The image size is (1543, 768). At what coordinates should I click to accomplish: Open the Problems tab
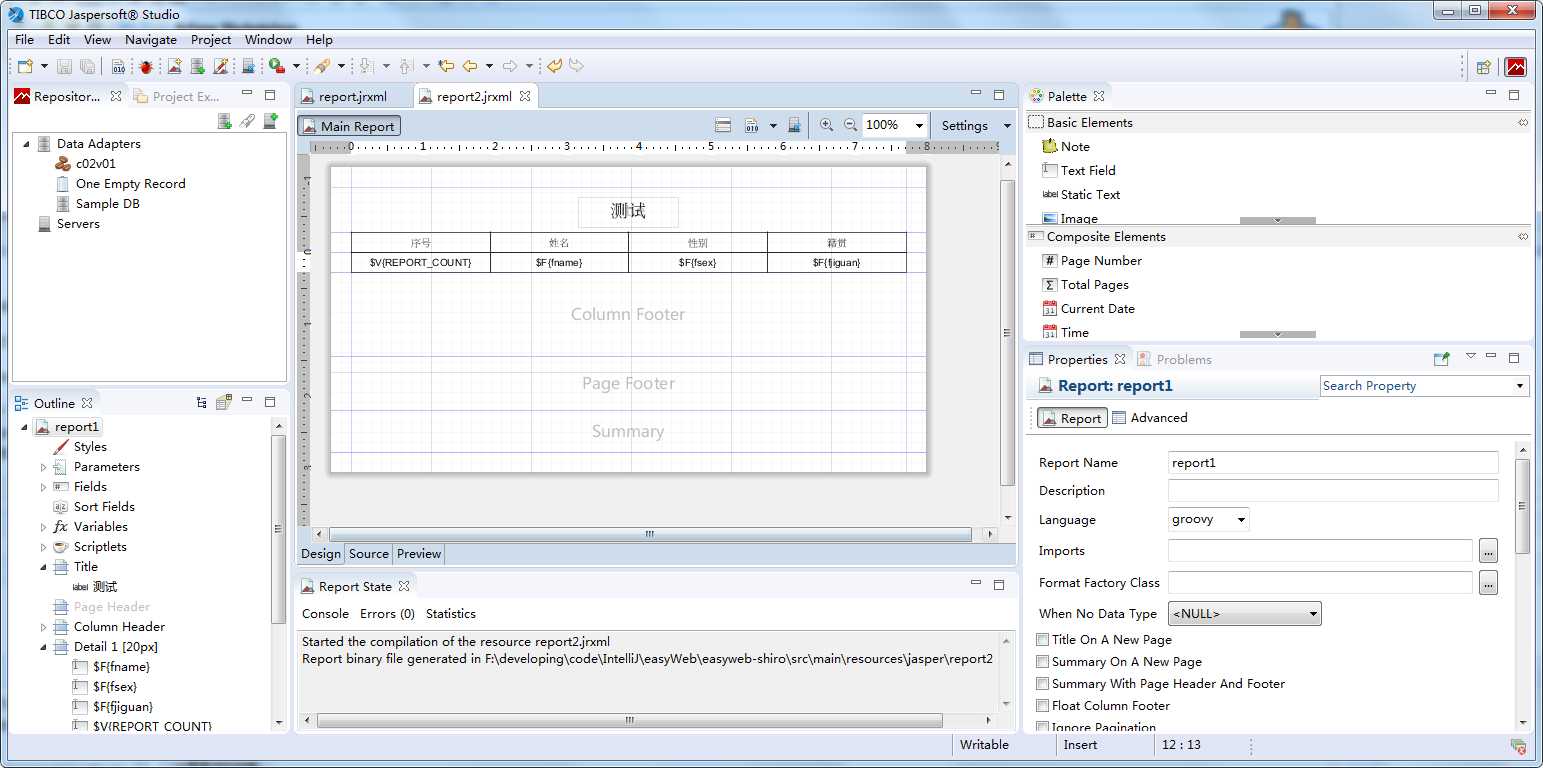tap(1175, 359)
